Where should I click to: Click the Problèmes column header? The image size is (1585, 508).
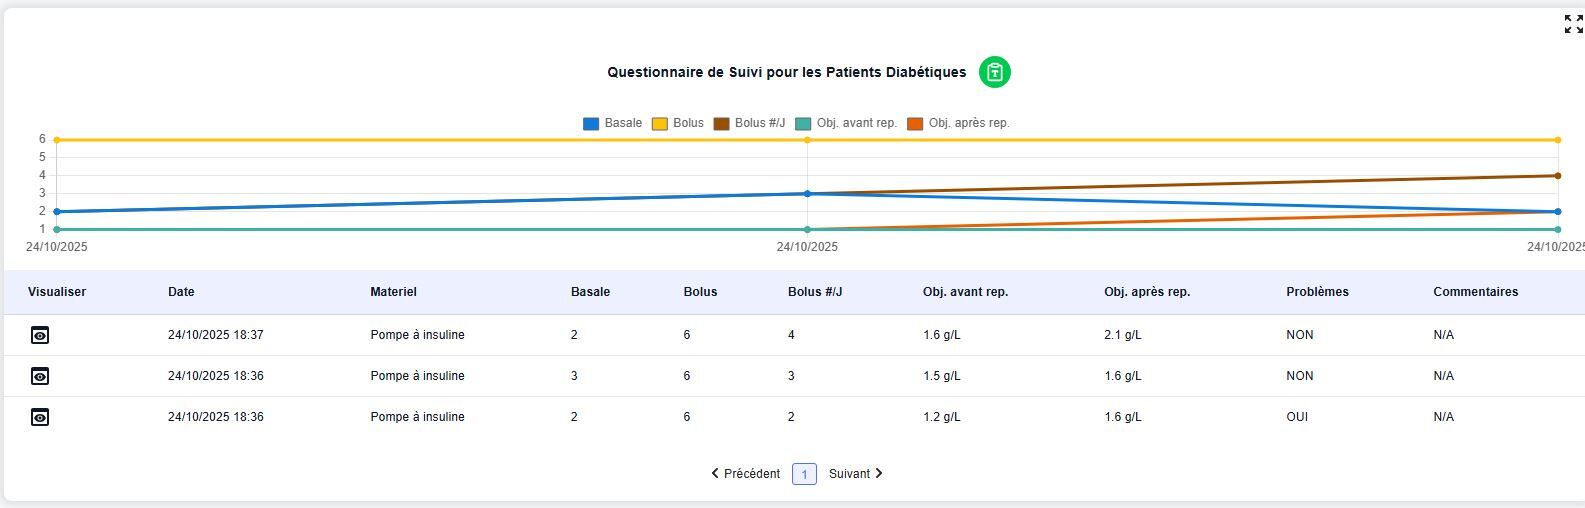click(x=1317, y=292)
